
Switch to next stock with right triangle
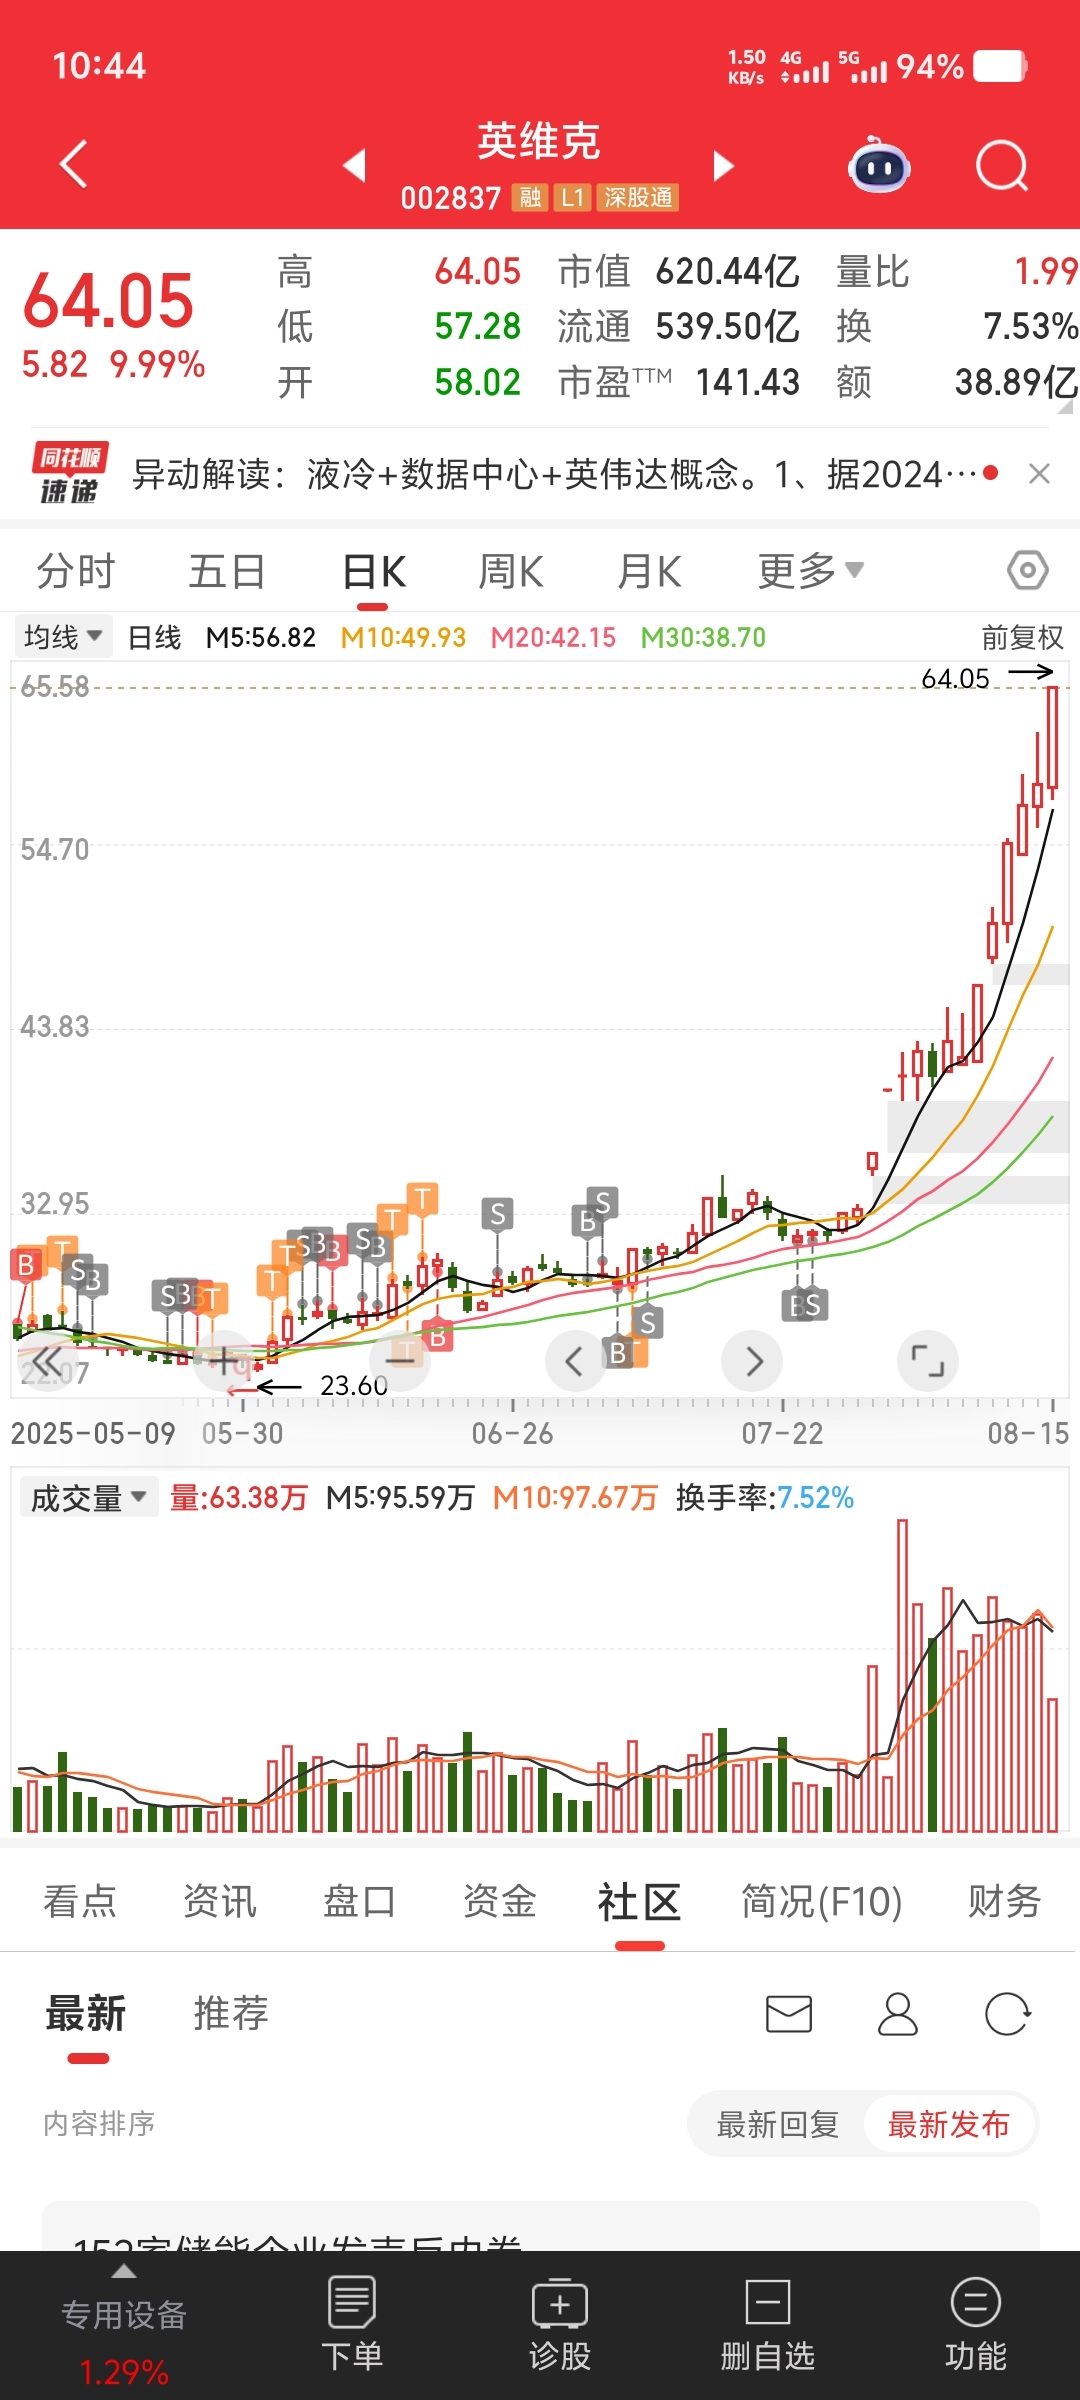723,165
